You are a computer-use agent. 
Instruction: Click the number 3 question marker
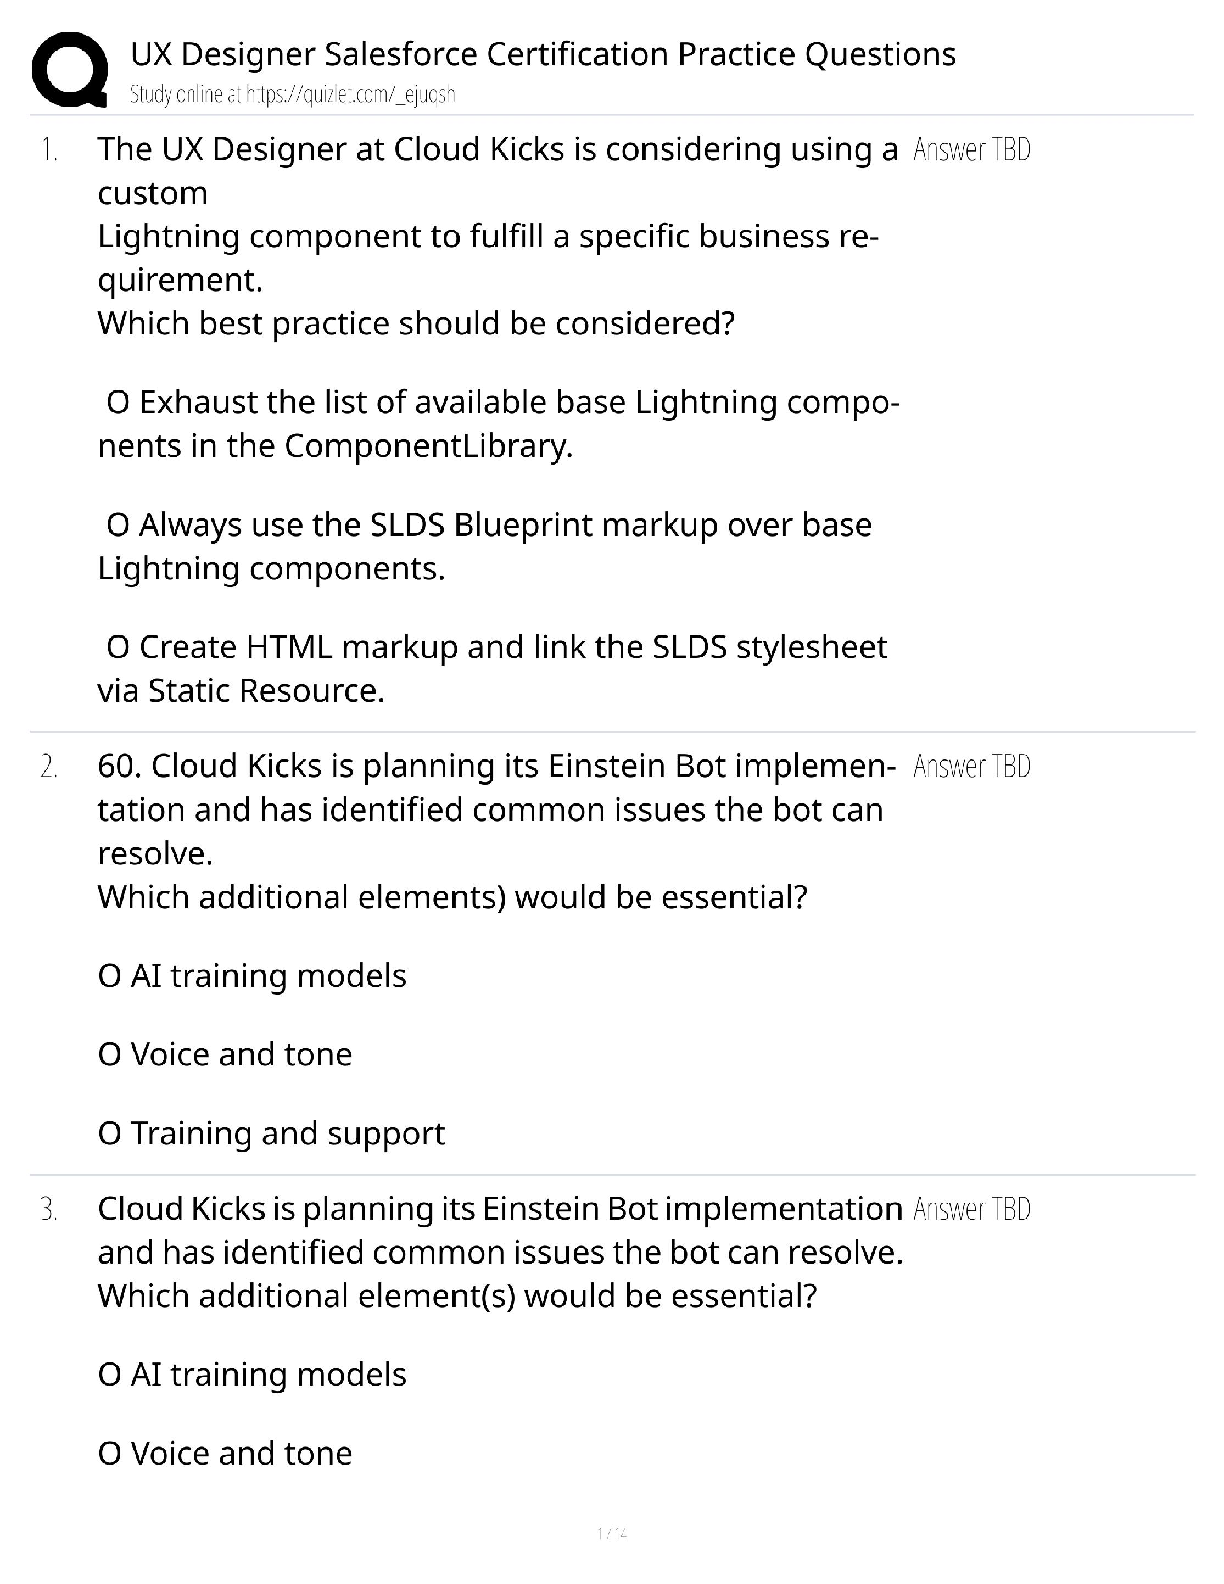[49, 1211]
